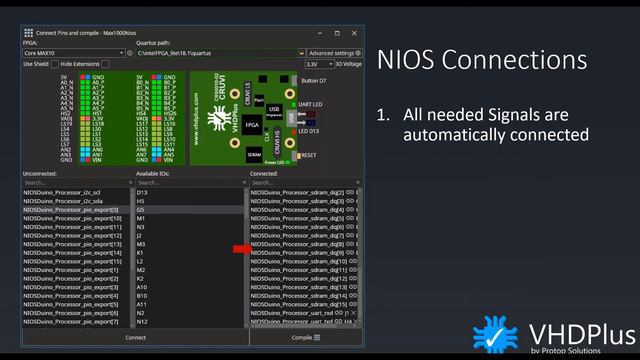Remove the uart_rxd connection with X
Image resolution: width=640 pixels, height=360 pixels.
tap(353, 313)
